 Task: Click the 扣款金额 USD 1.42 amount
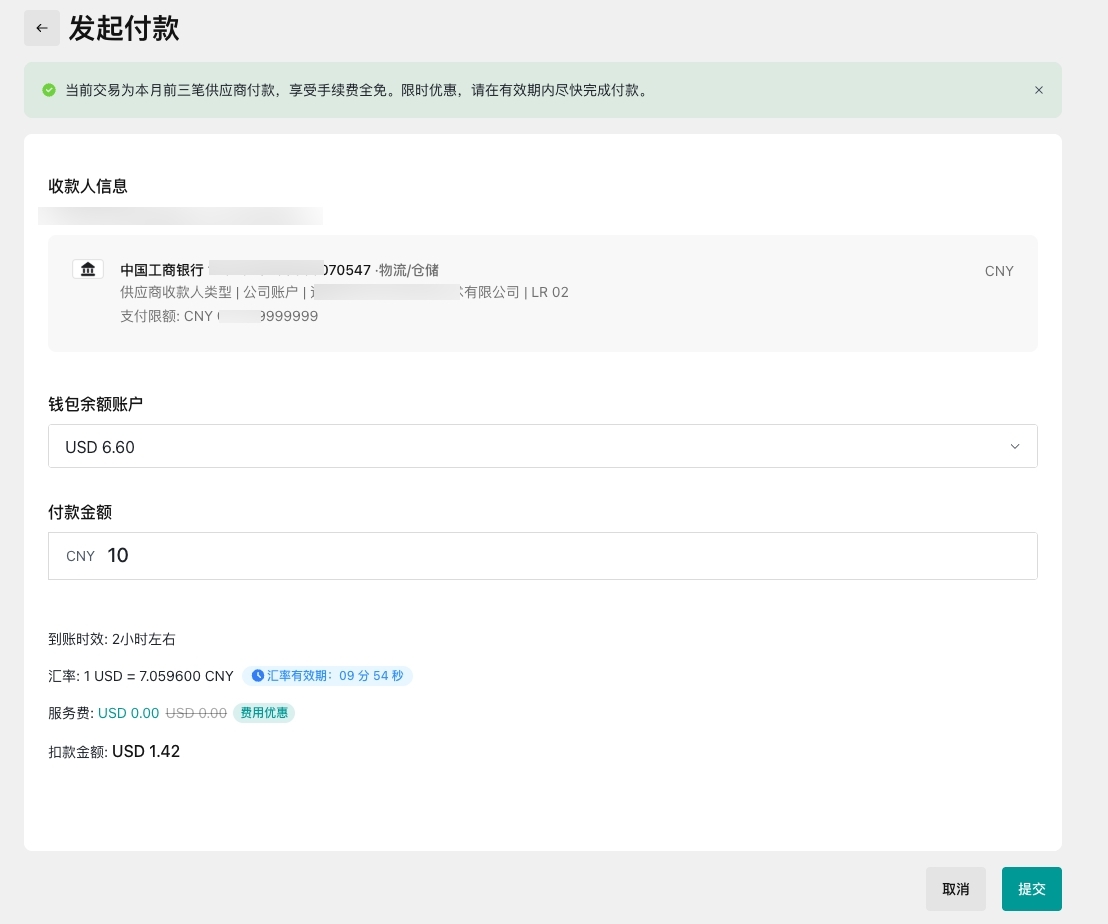[x=146, y=751]
